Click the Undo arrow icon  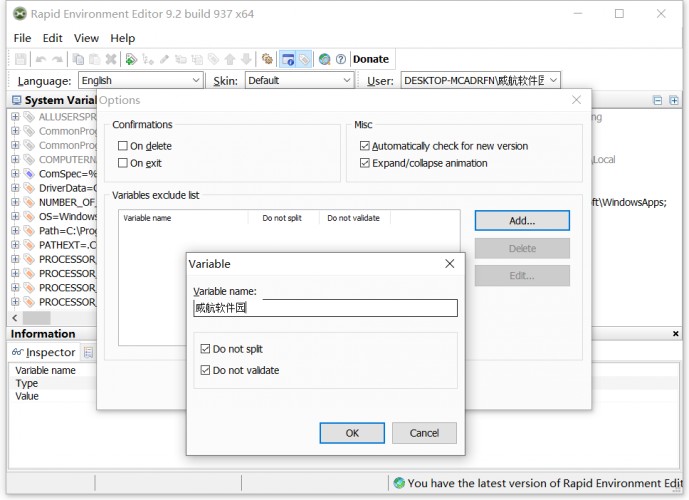(x=41, y=59)
